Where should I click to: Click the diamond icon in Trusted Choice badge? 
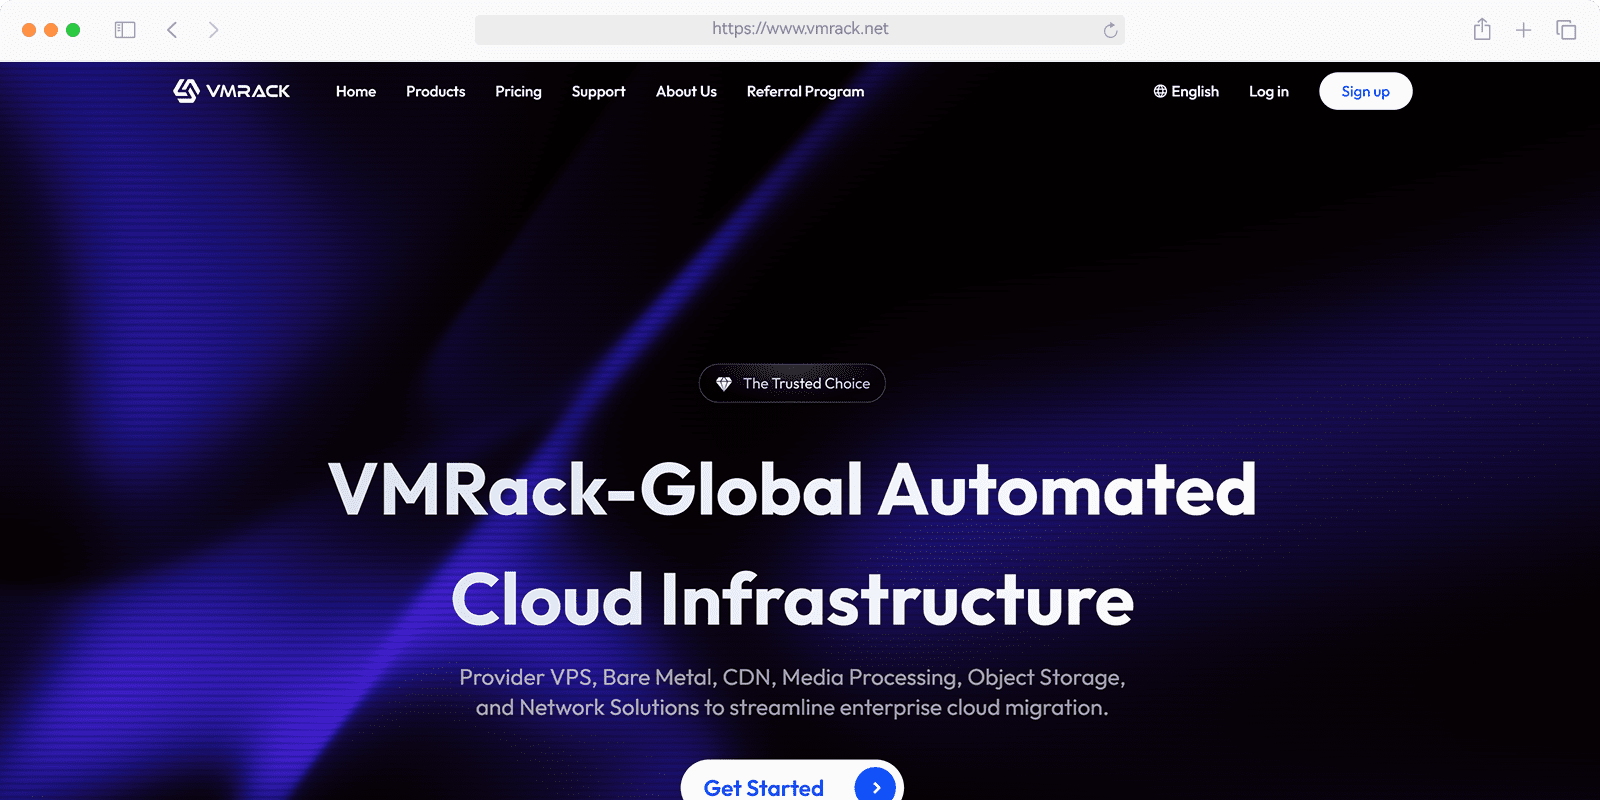pos(724,384)
